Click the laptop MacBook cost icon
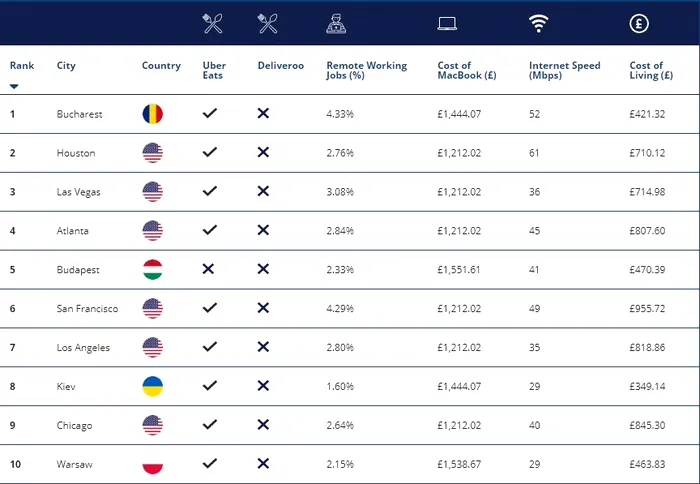700x484 pixels. click(x=448, y=24)
